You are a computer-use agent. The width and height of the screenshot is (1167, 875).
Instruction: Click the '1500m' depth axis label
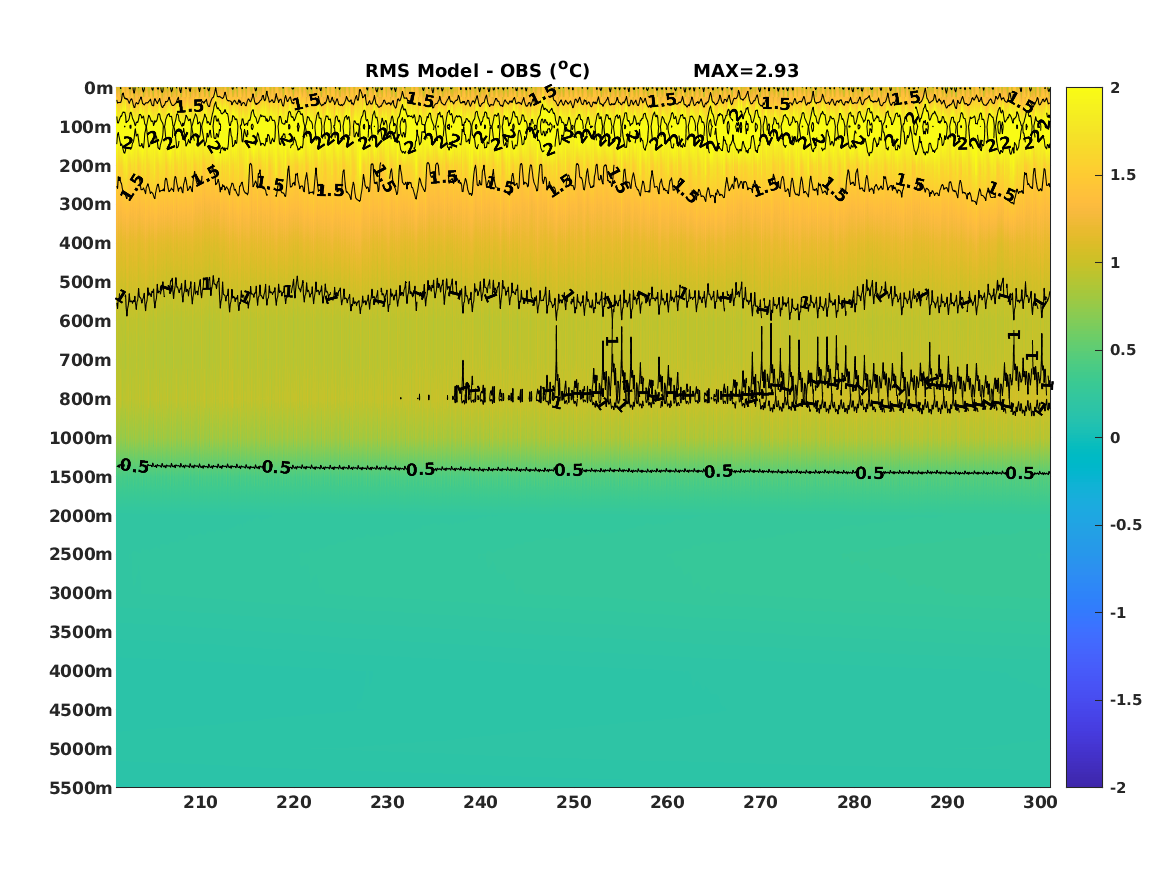81,477
